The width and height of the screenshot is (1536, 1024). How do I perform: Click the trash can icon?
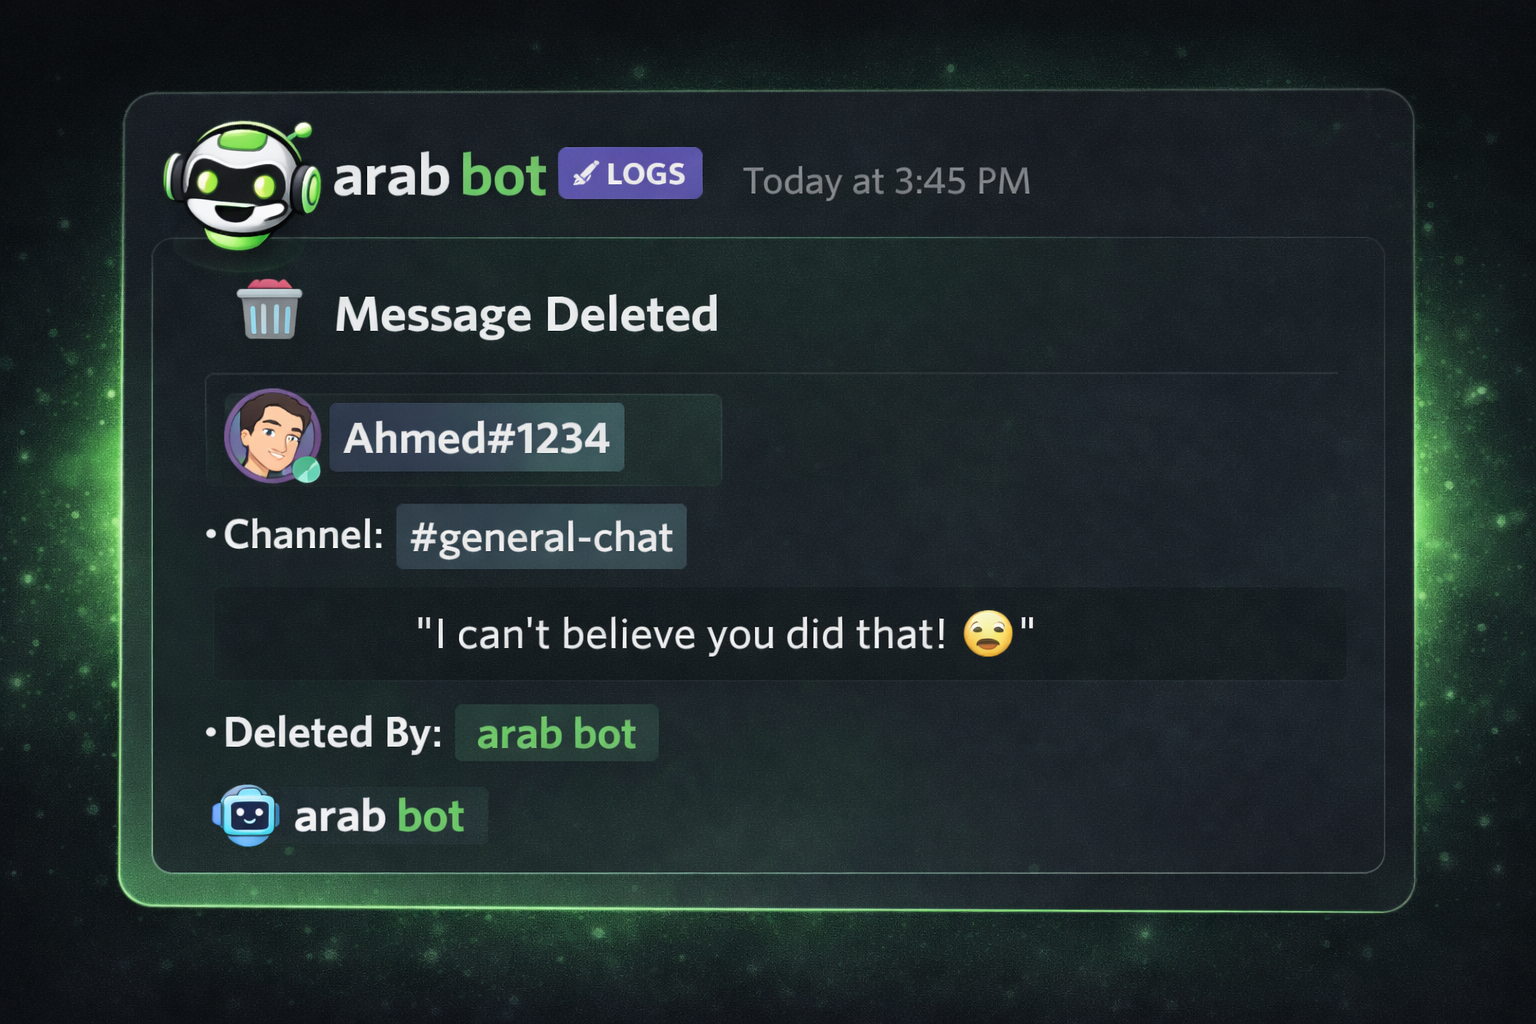tap(269, 310)
